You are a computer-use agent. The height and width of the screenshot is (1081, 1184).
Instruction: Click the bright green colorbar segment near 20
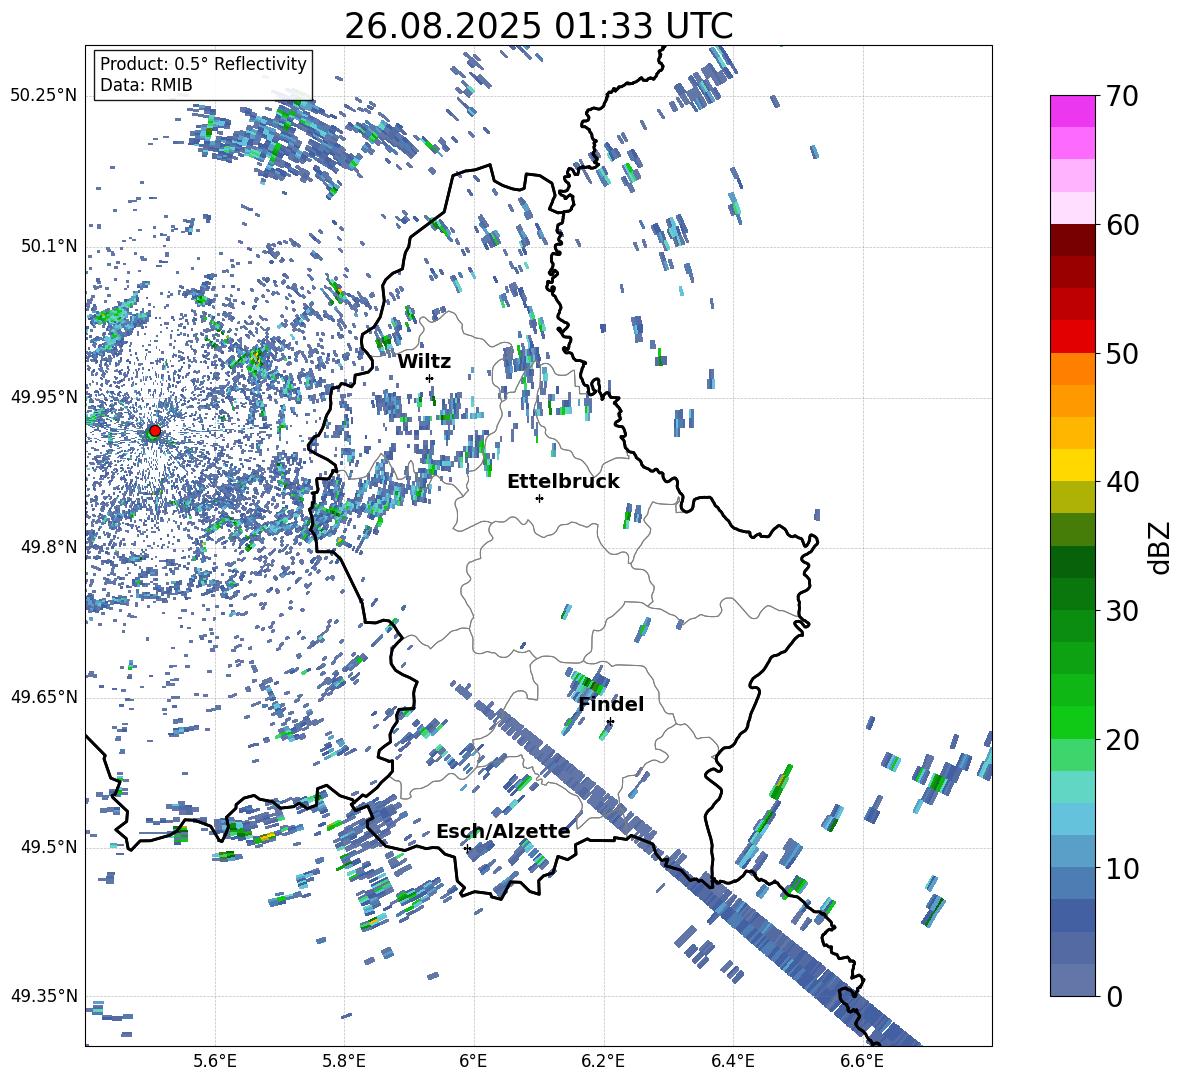pos(1073,723)
